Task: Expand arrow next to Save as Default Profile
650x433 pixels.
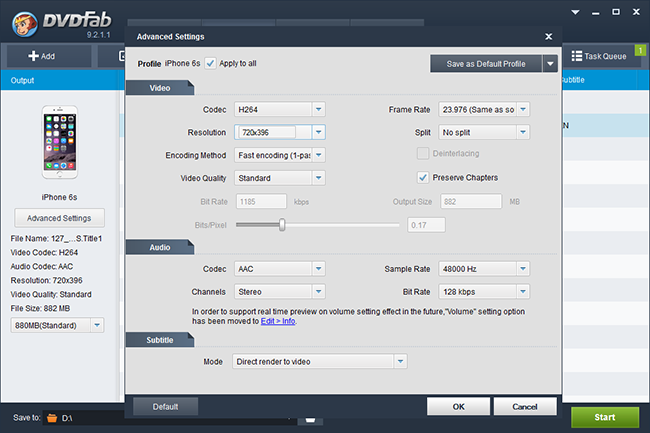Action: click(x=550, y=64)
